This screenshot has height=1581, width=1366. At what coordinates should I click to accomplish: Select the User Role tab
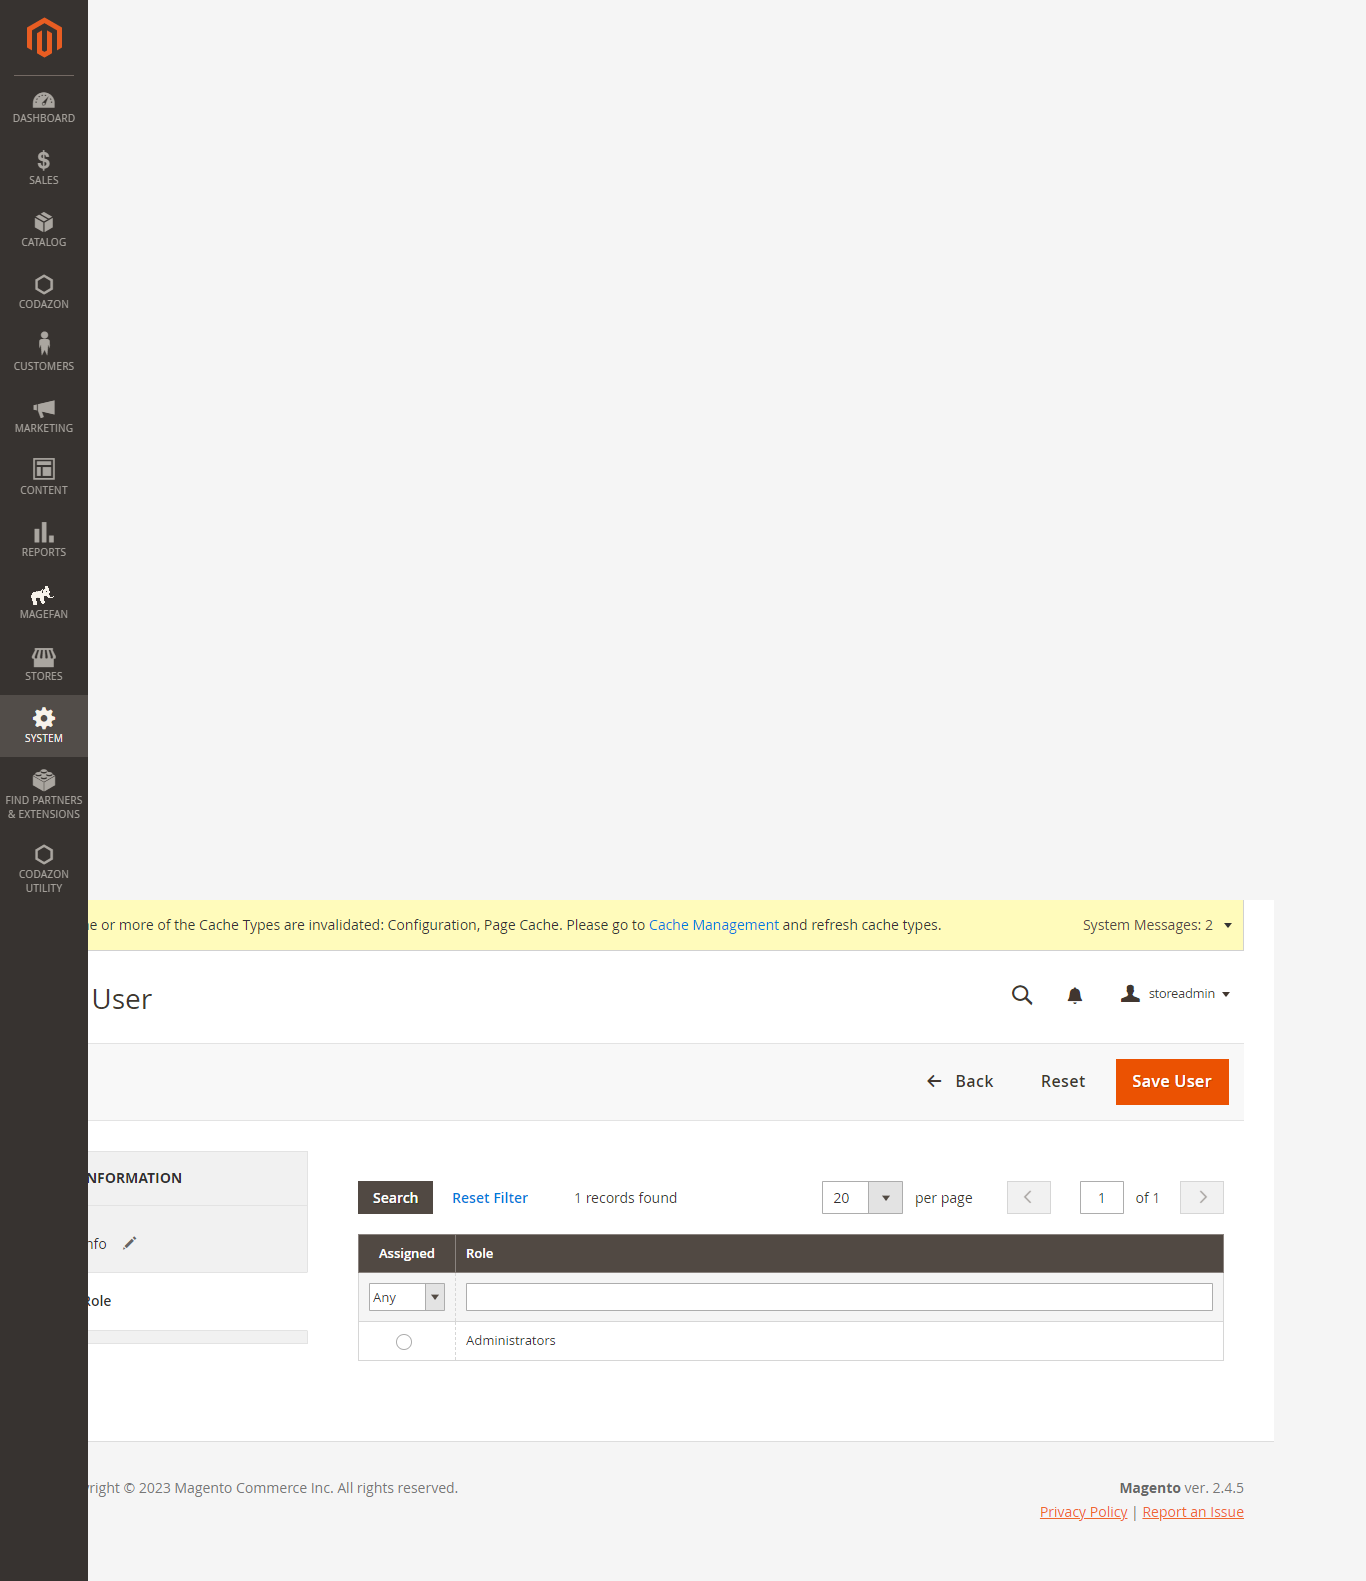[198, 1301]
